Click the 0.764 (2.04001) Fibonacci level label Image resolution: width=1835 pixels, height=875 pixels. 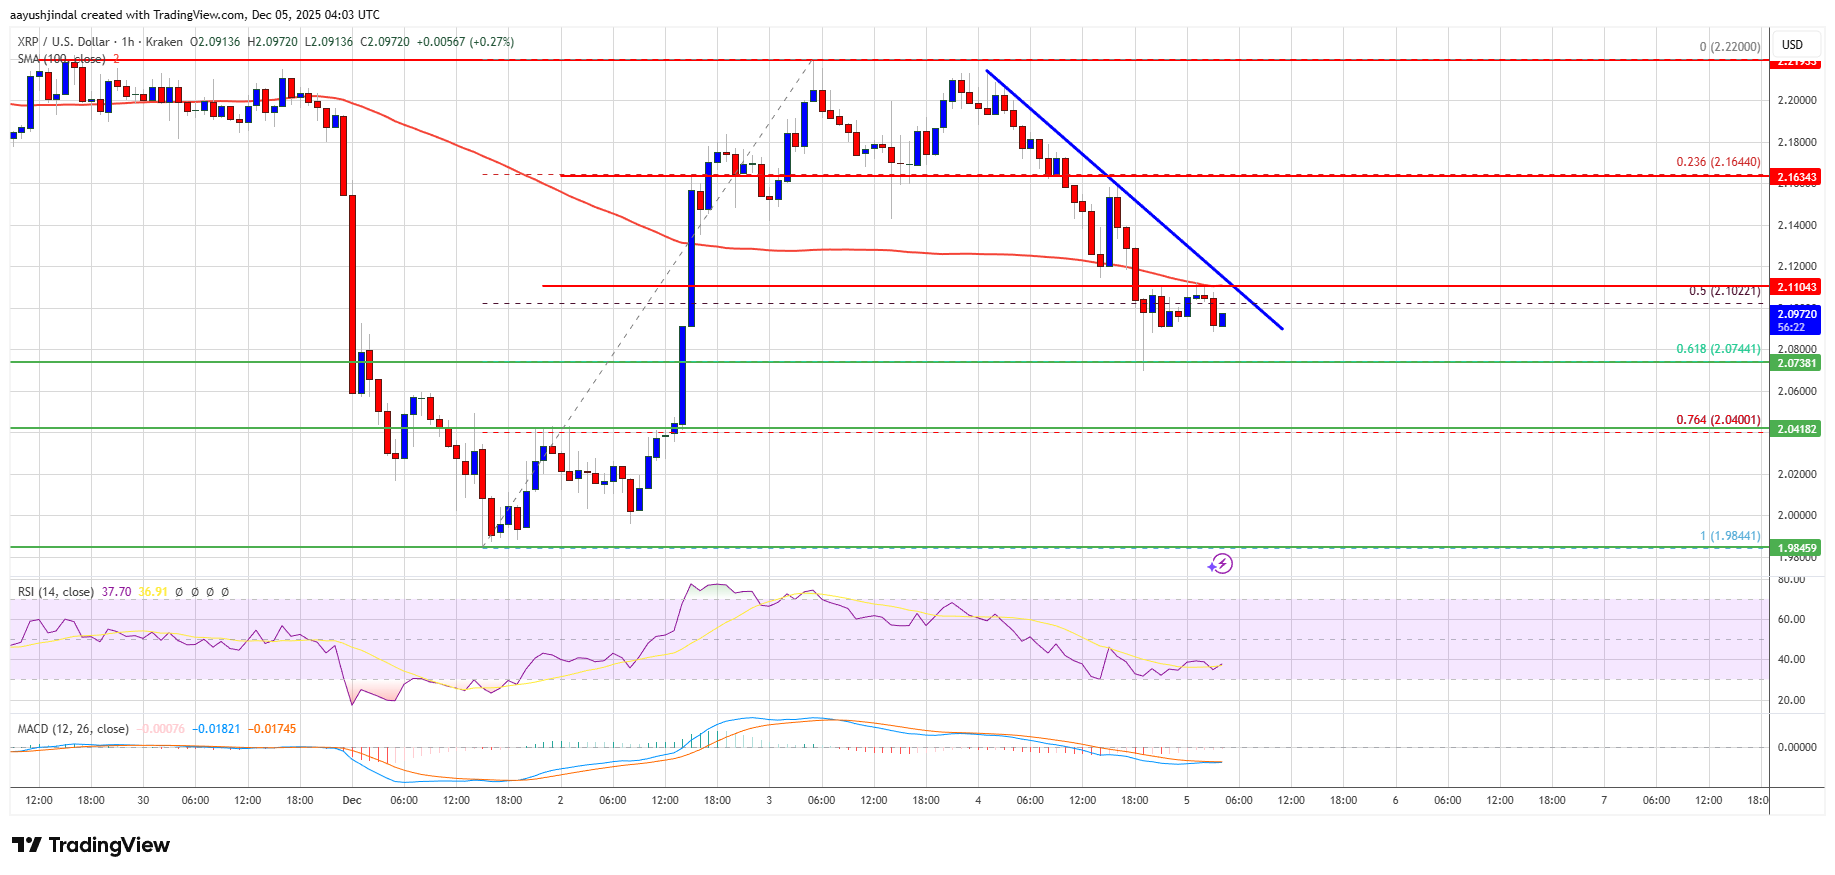point(1718,420)
